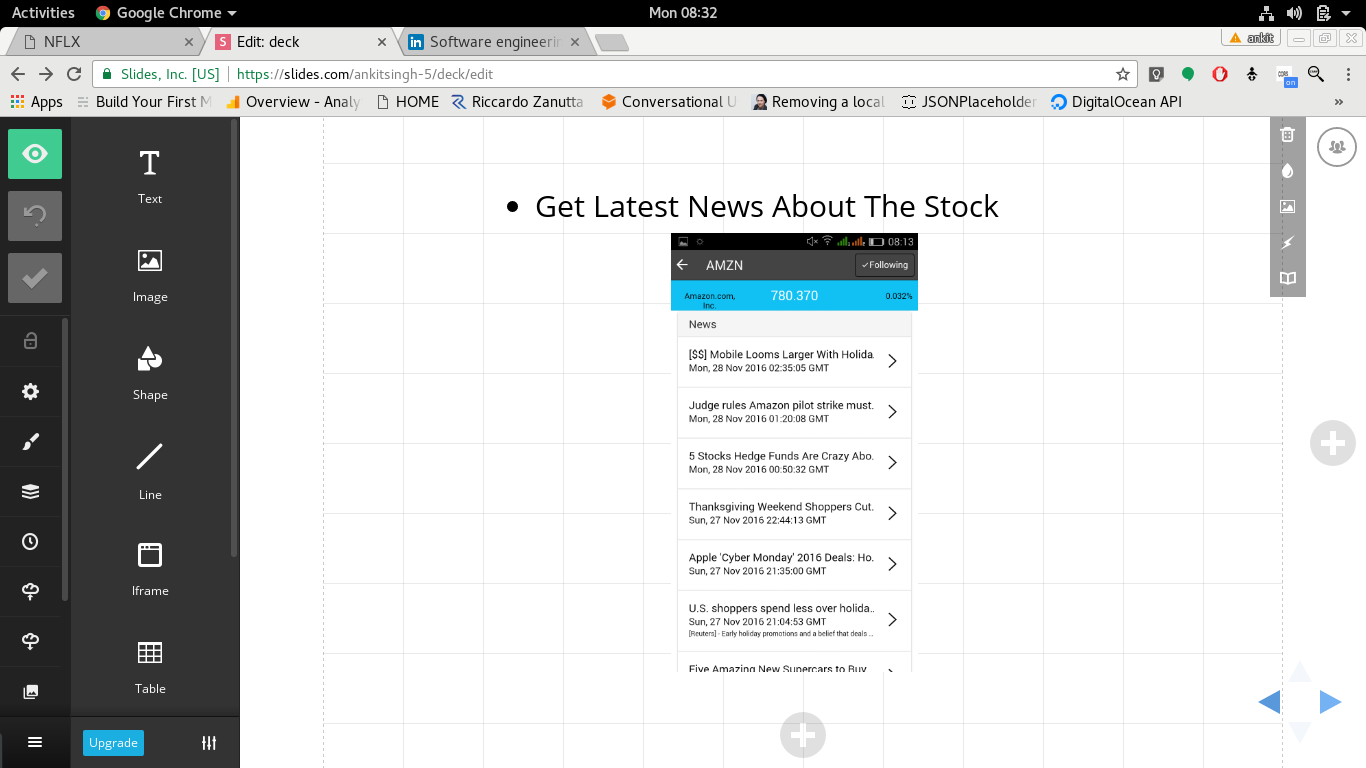The image size is (1366, 768).
Task: Click the Undo button in the sidebar
Action: [x=35, y=216]
